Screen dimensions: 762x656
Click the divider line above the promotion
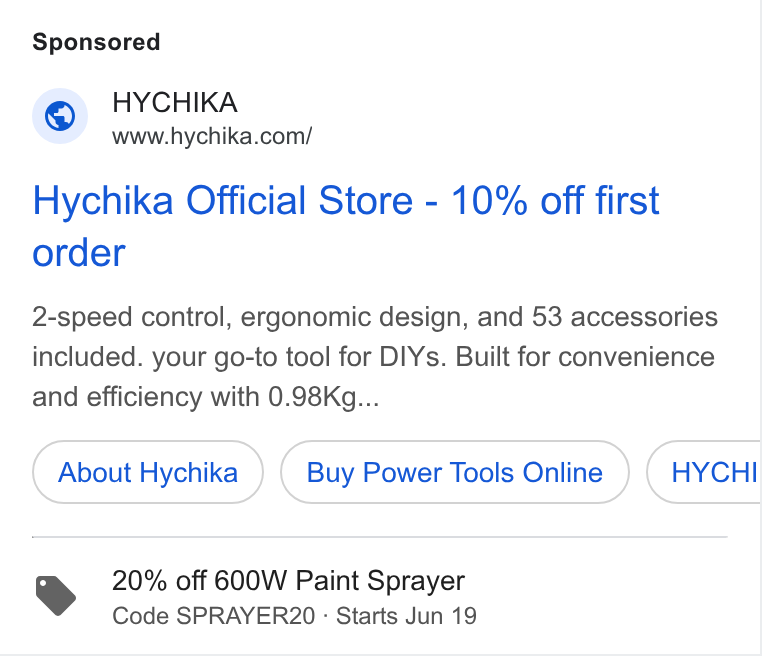380,537
